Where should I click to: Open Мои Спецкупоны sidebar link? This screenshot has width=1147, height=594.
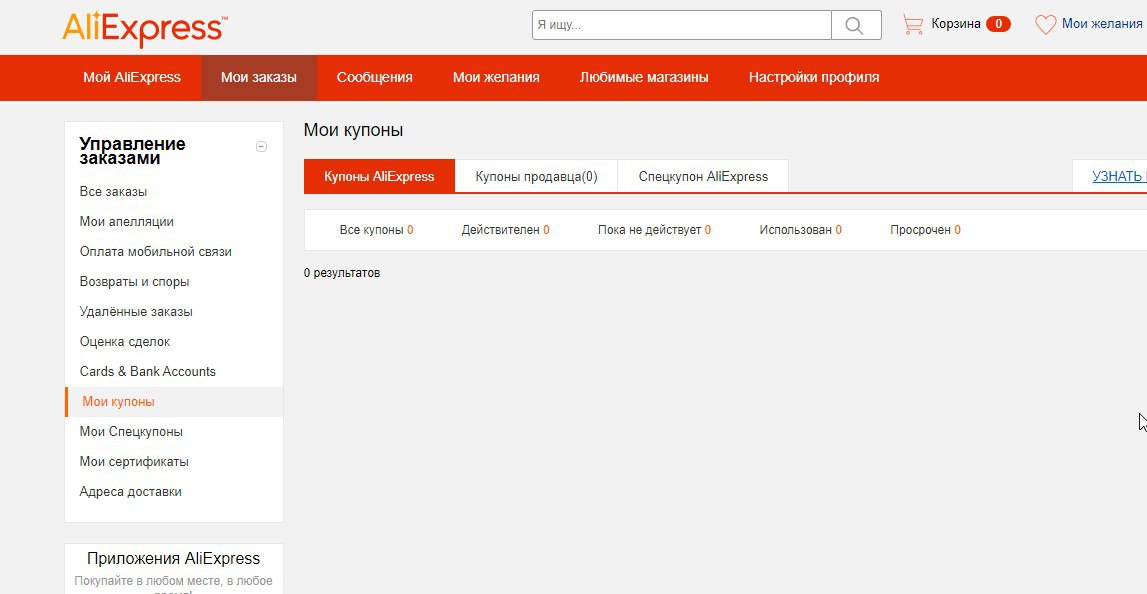tap(132, 432)
